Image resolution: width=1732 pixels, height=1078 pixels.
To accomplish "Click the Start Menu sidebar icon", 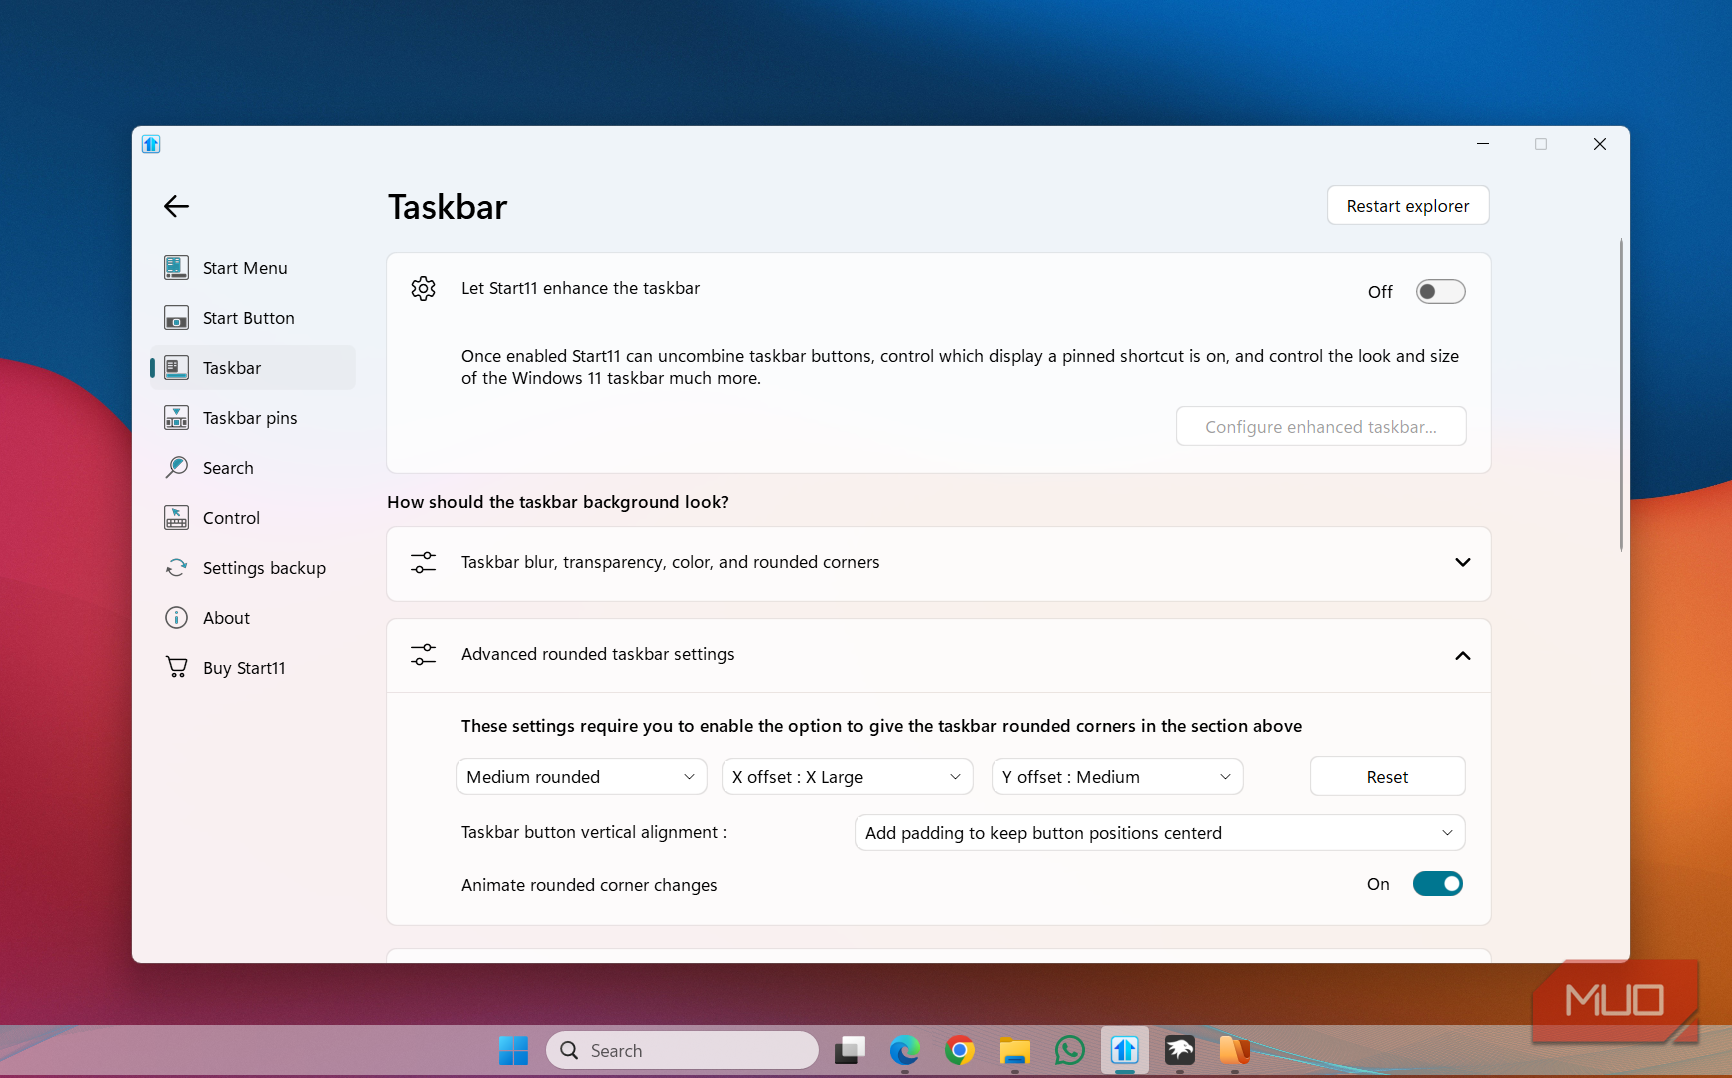I will [176, 267].
